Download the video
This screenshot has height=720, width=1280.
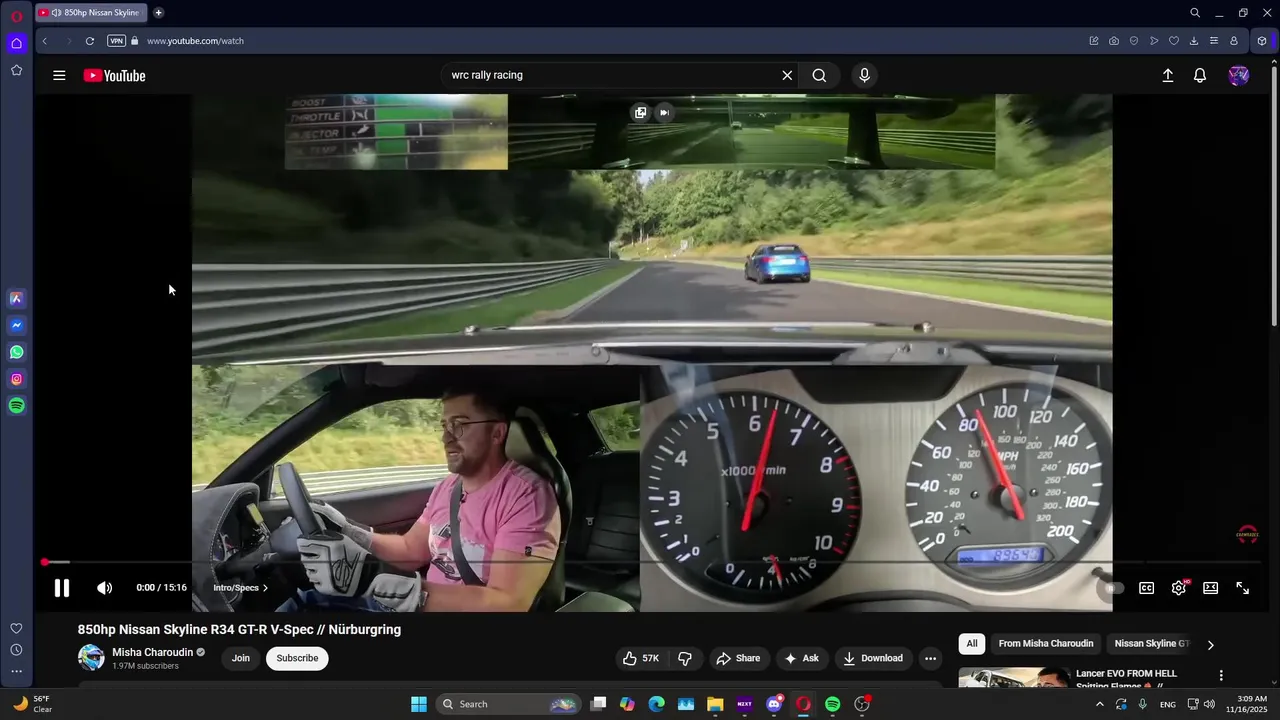[873, 658]
